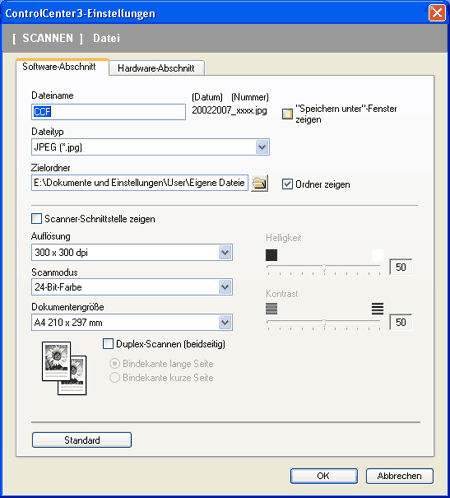Click the low contrast lines icon
Image resolution: width=450 pixels, height=498 pixels.
tap(271, 309)
